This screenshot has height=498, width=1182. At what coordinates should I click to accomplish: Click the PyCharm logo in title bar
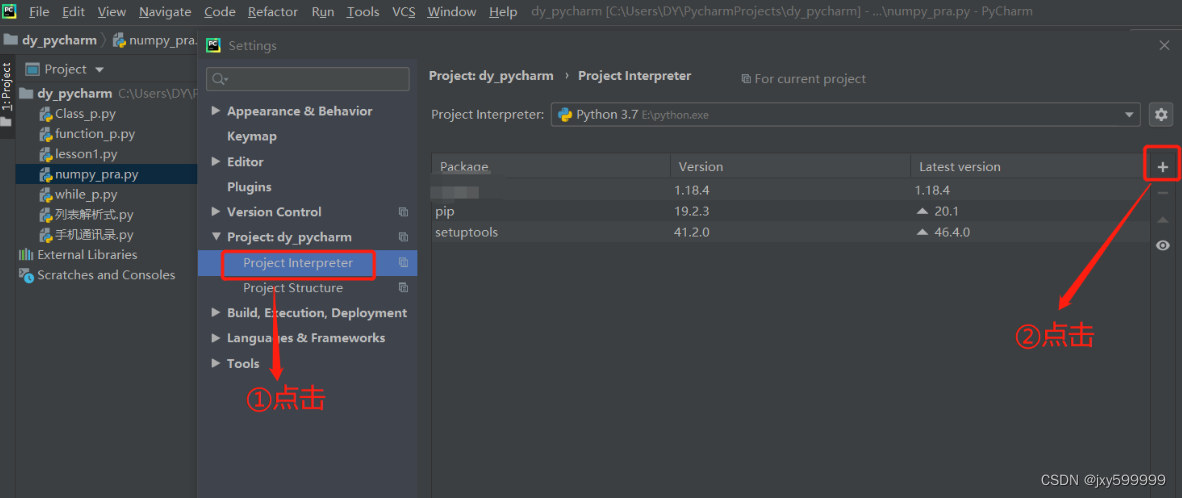(10, 11)
